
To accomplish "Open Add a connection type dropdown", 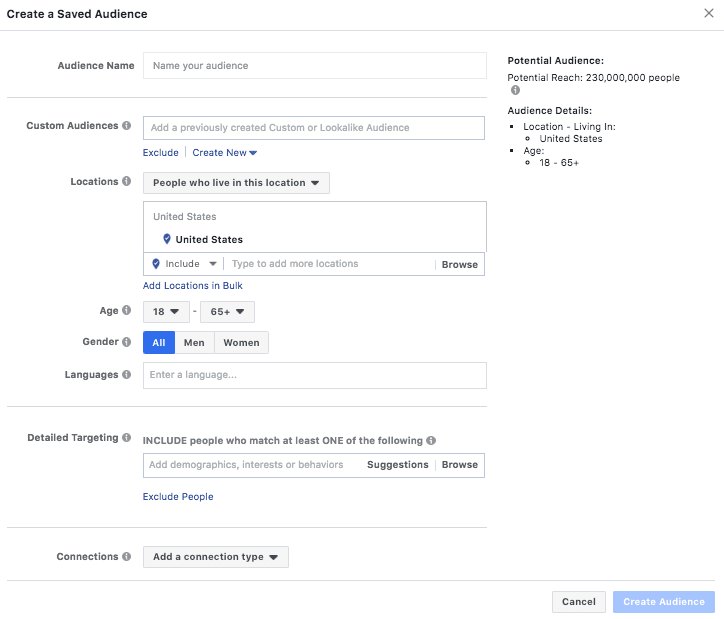I will pyautogui.click(x=216, y=557).
